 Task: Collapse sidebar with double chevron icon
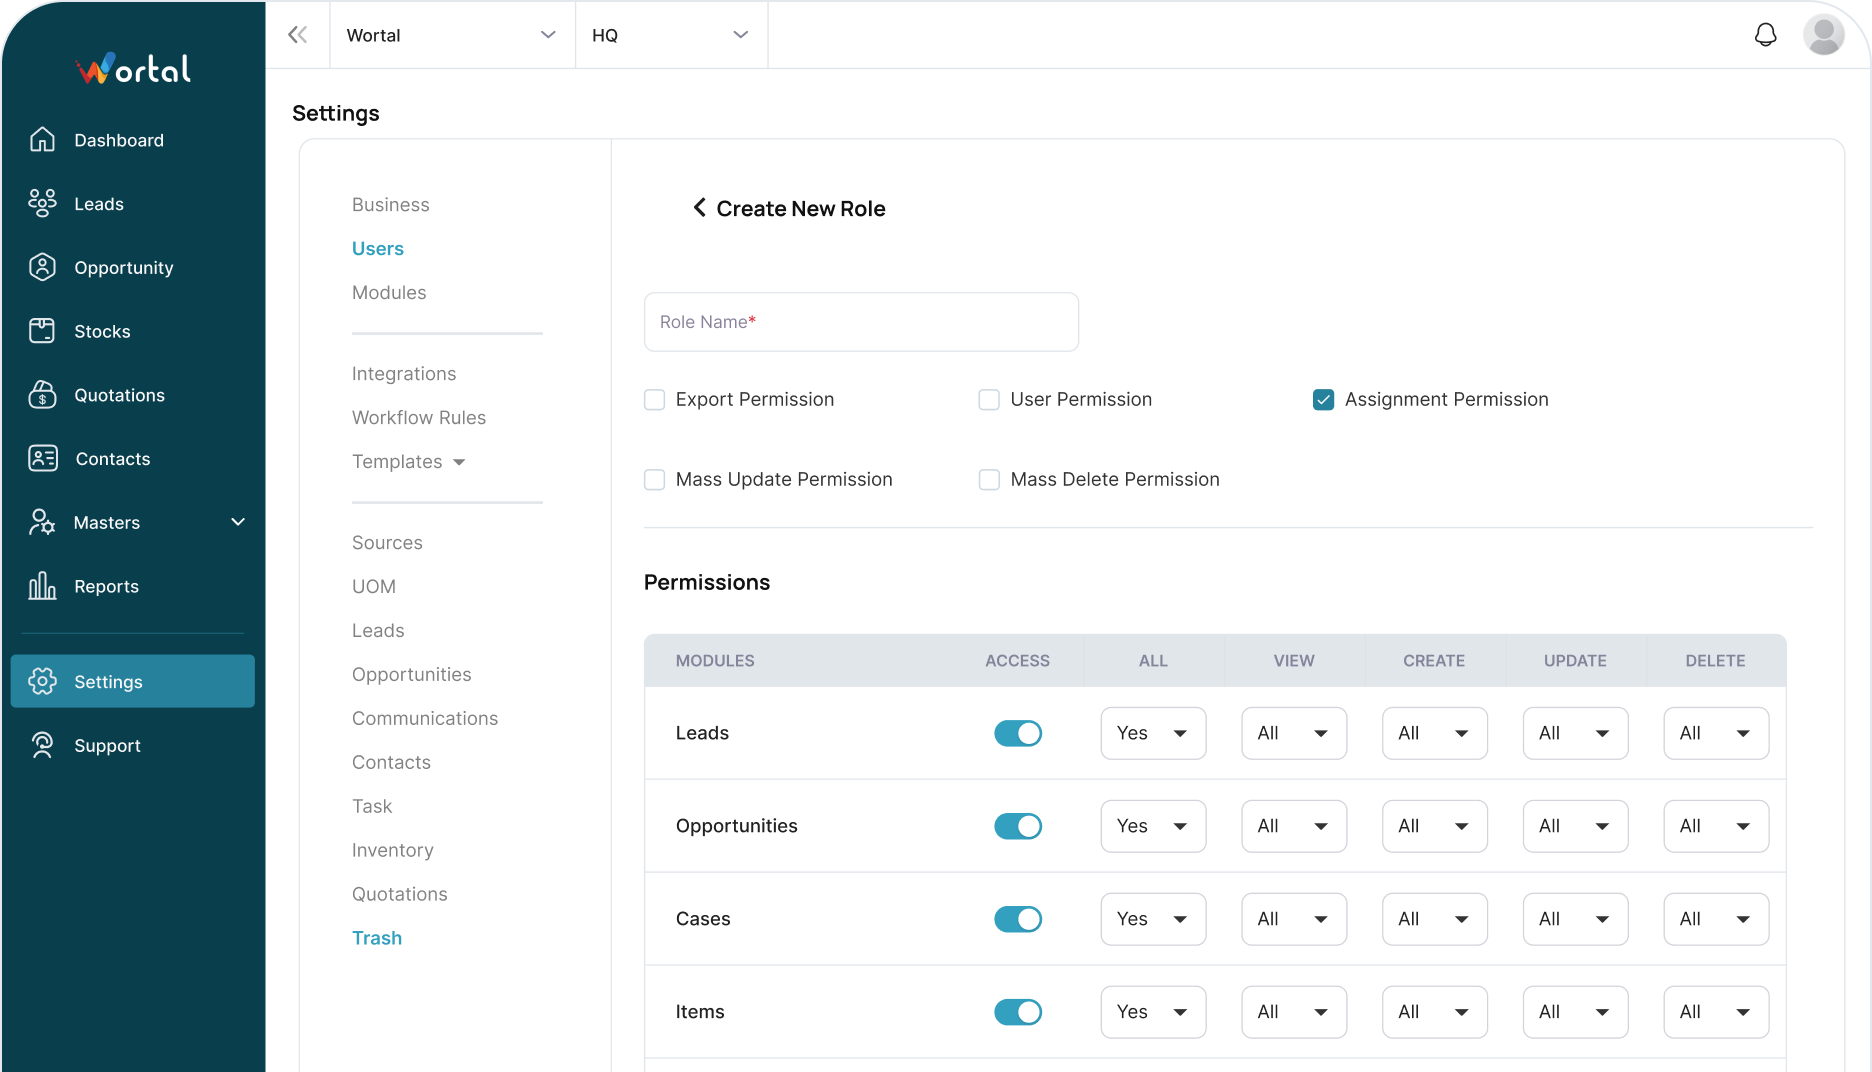pyautogui.click(x=297, y=35)
